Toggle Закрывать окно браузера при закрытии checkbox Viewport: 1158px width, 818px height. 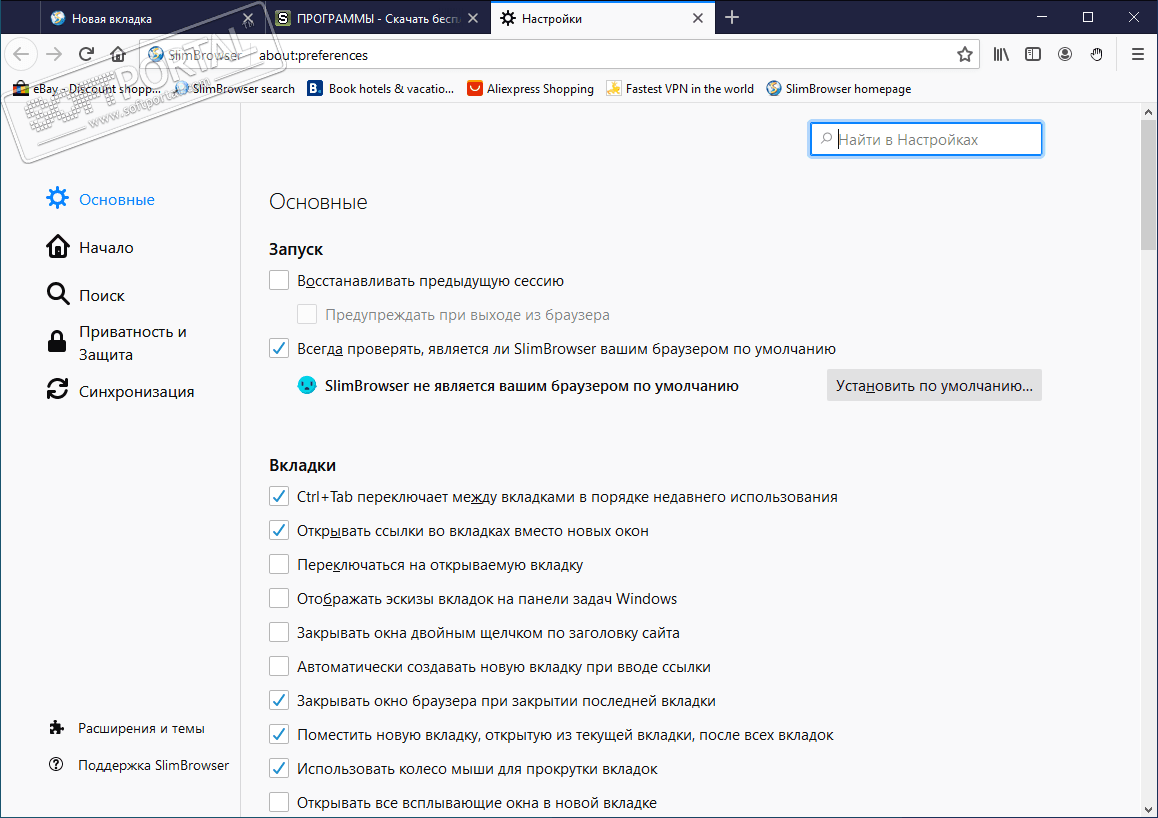point(278,701)
